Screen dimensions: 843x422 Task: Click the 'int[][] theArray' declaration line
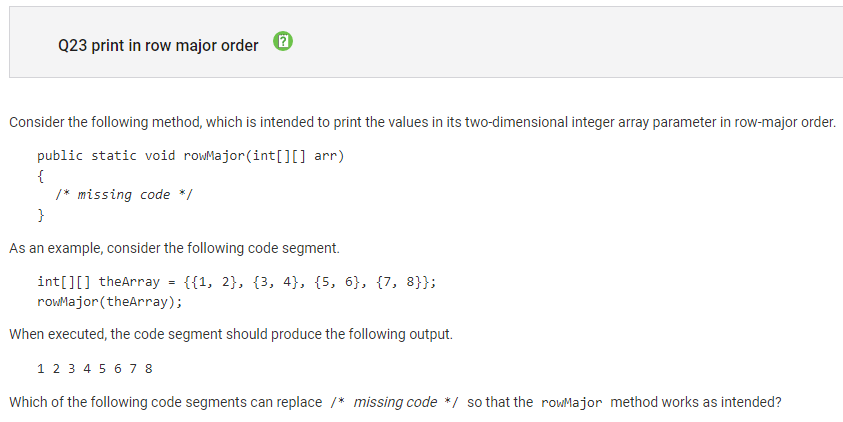point(237,282)
